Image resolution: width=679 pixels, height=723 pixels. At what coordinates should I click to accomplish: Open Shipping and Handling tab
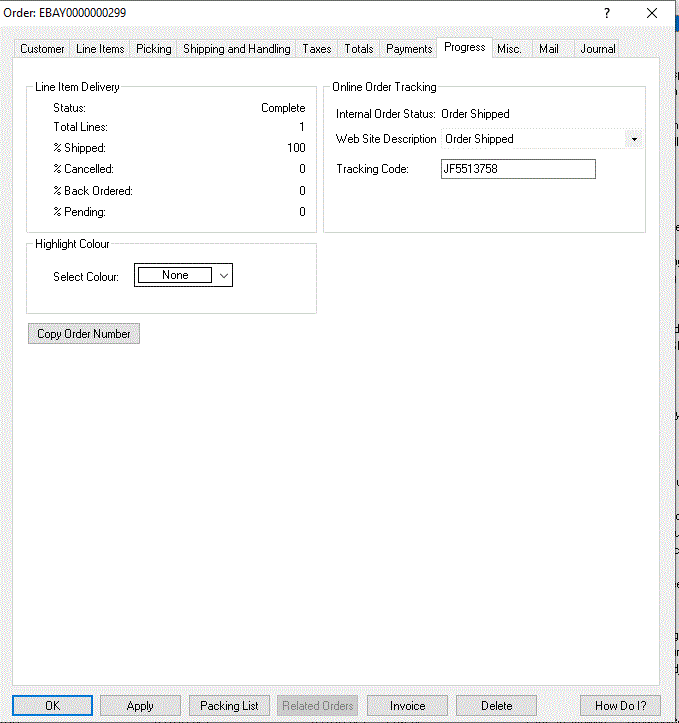point(236,49)
